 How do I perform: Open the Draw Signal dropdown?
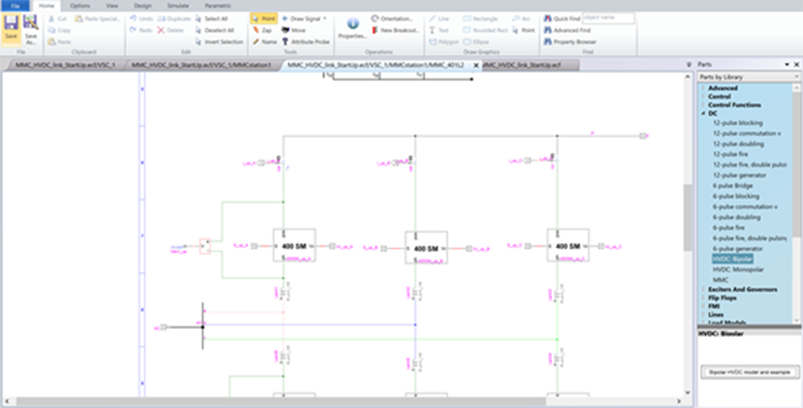pos(309,18)
